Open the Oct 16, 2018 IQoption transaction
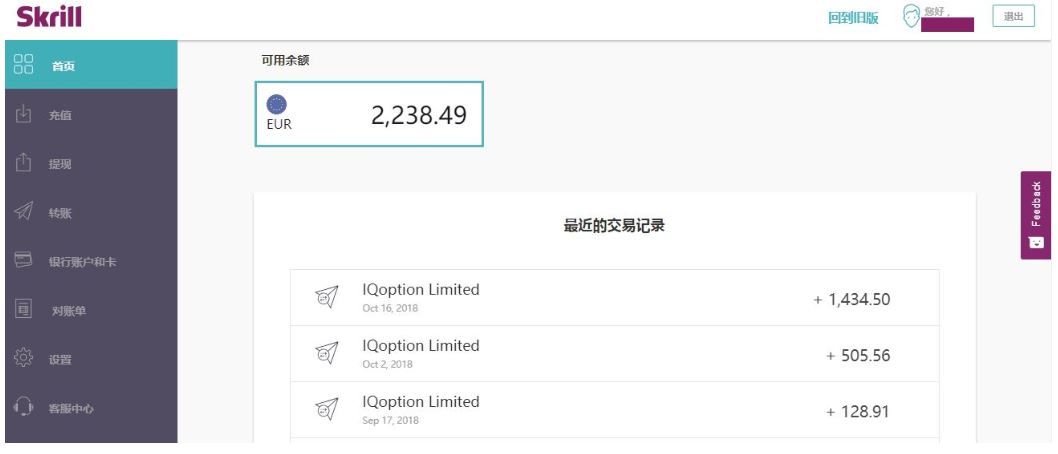Image resolution: width=1058 pixels, height=454 pixels. tap(614, 297)
